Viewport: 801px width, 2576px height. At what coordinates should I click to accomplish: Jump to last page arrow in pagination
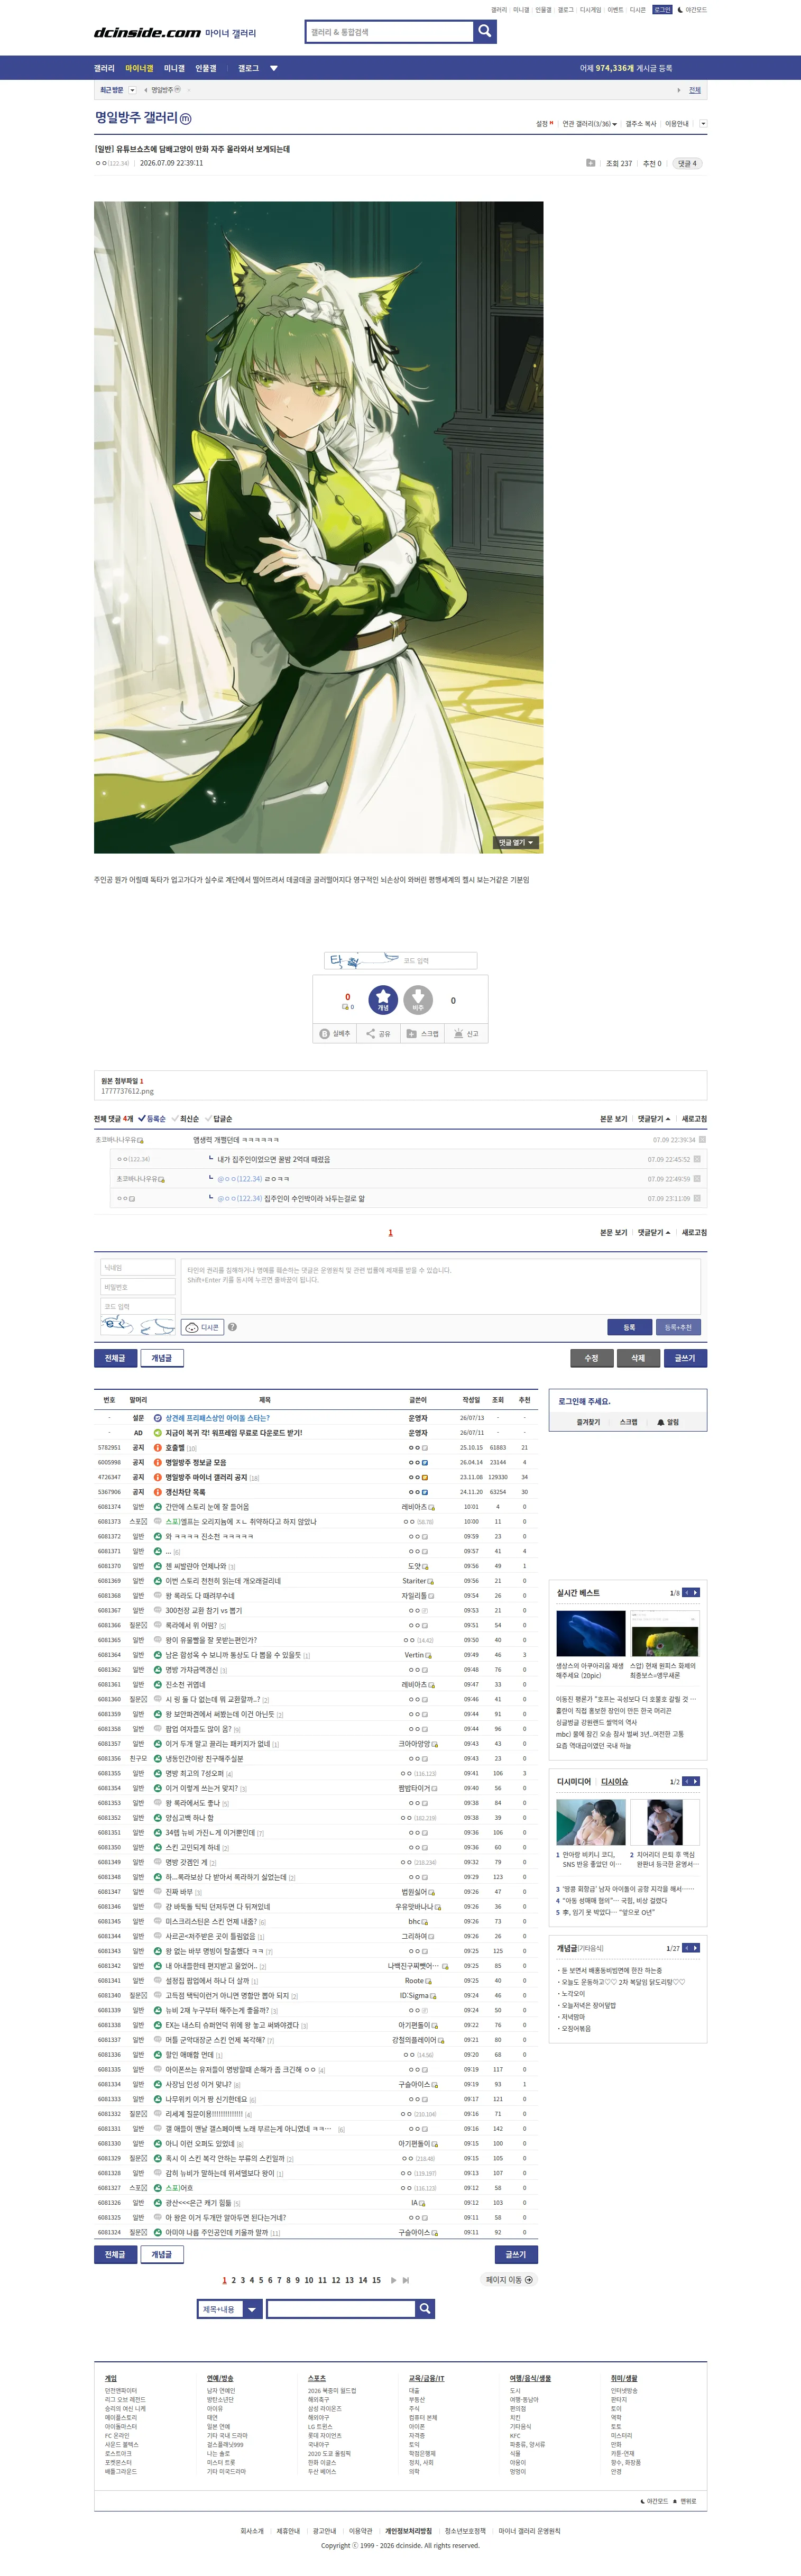[x=406, y=2280]
